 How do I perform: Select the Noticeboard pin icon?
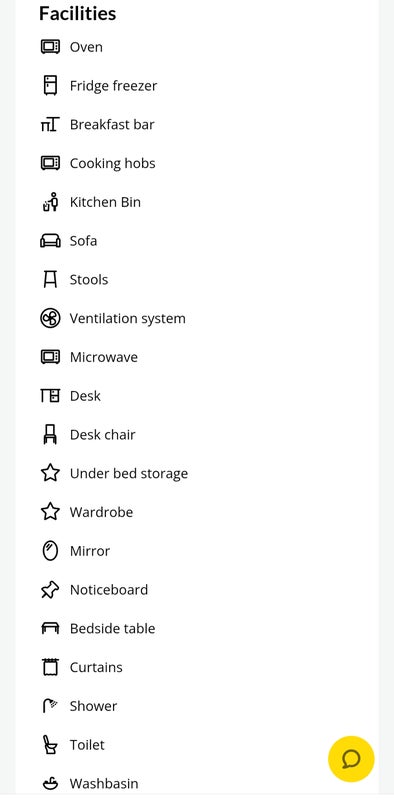[x=50, y=590]
